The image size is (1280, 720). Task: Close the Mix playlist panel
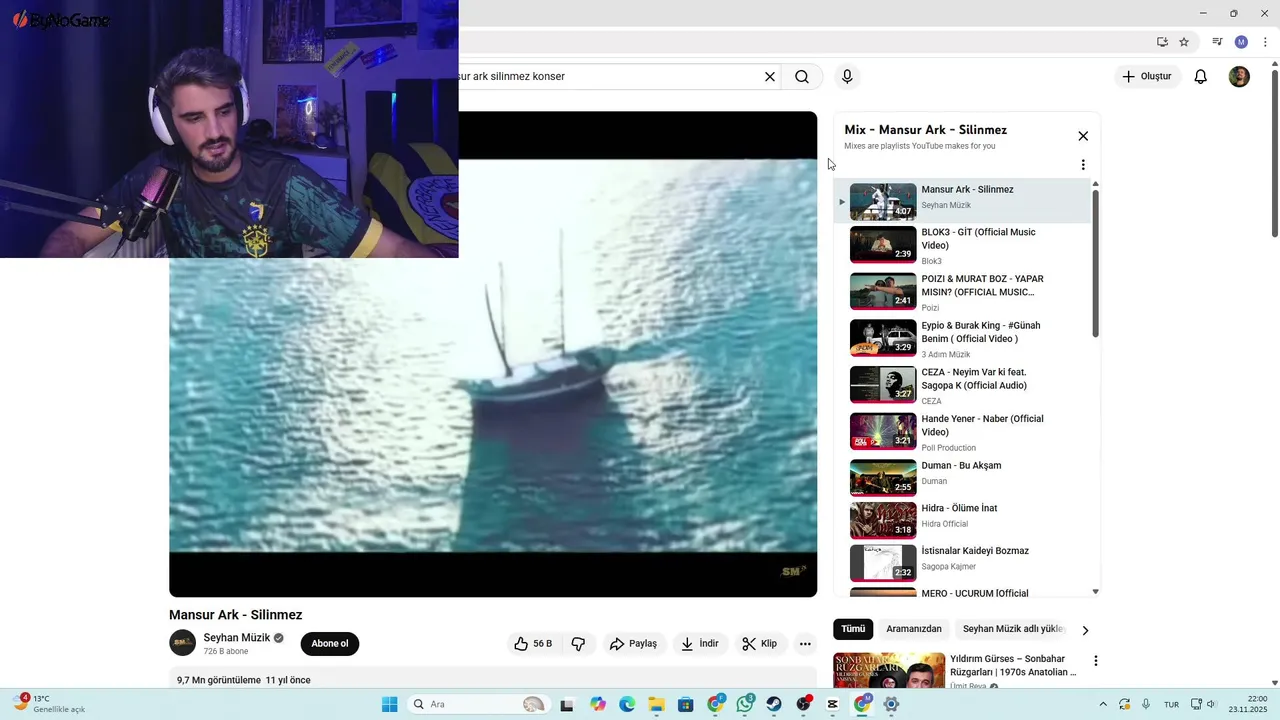[x=1083, y=136]
